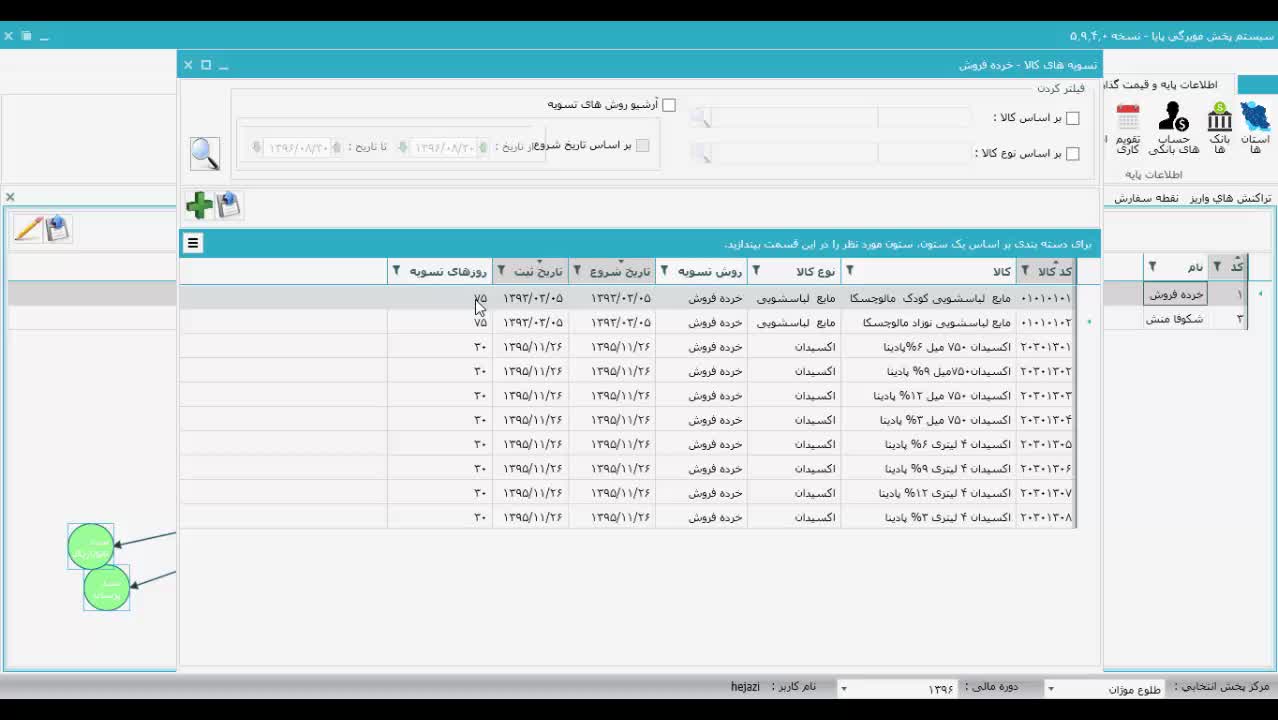Screen dimensions: 1278x720
Task: Click the save disk icon beside the plus
Action: tap(229, 205)
